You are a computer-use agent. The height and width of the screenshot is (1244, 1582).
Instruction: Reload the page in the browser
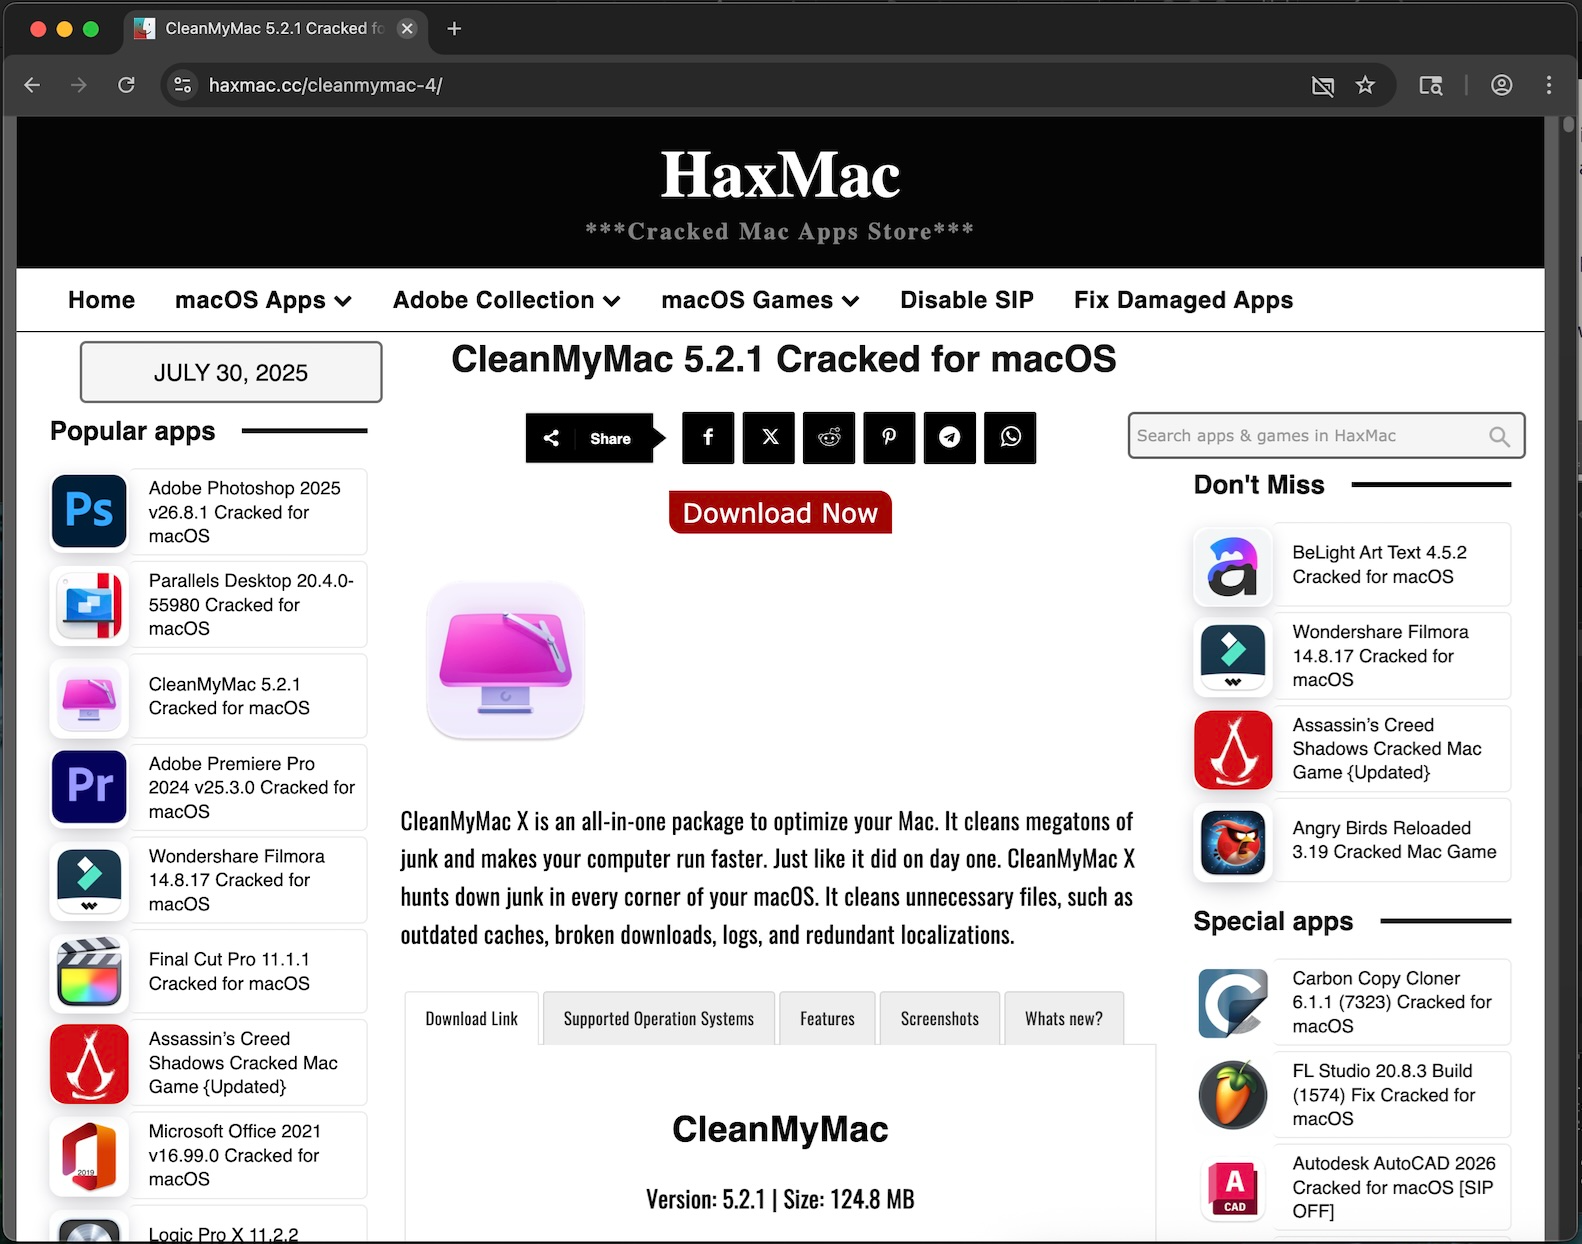pos(126,85)
